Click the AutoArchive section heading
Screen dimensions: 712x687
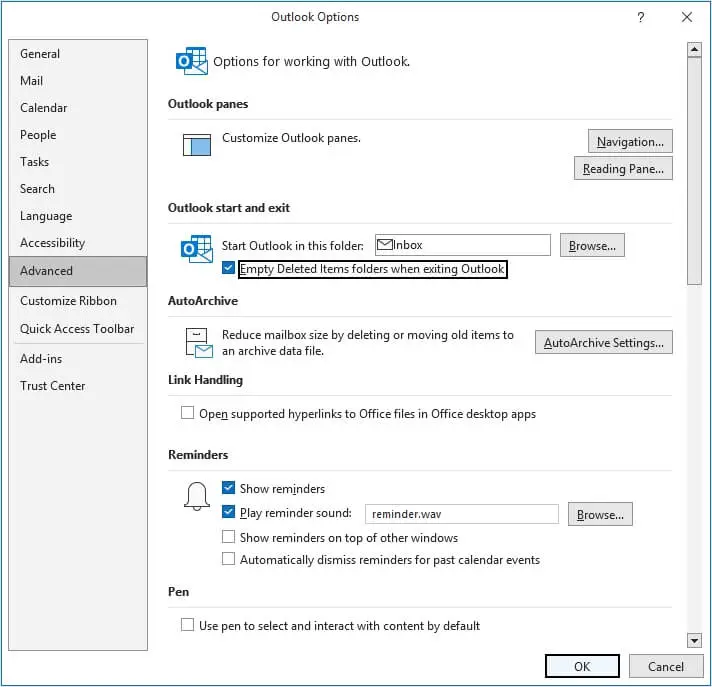pos(203,301)
